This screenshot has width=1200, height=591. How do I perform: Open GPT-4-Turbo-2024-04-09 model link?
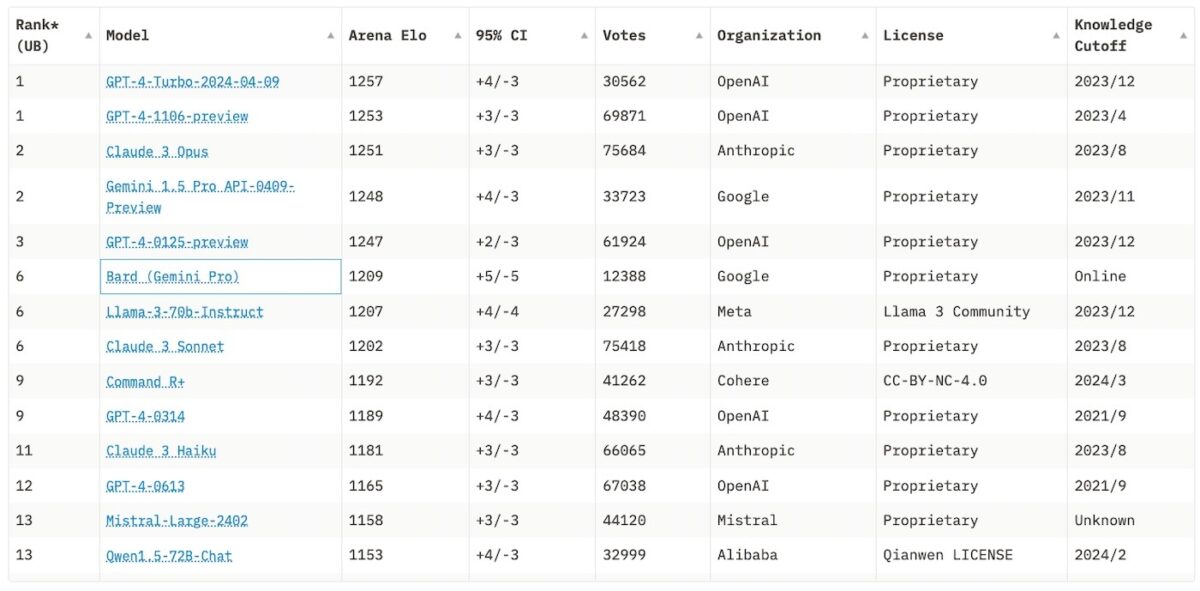pos(193,82)
